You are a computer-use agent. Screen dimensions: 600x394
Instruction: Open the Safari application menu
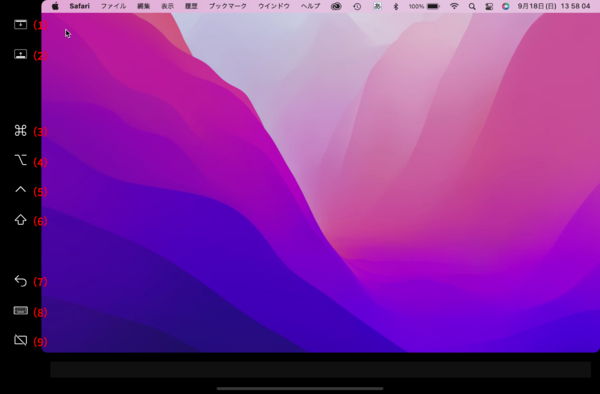pyautogui.click(x=80, y=6)
